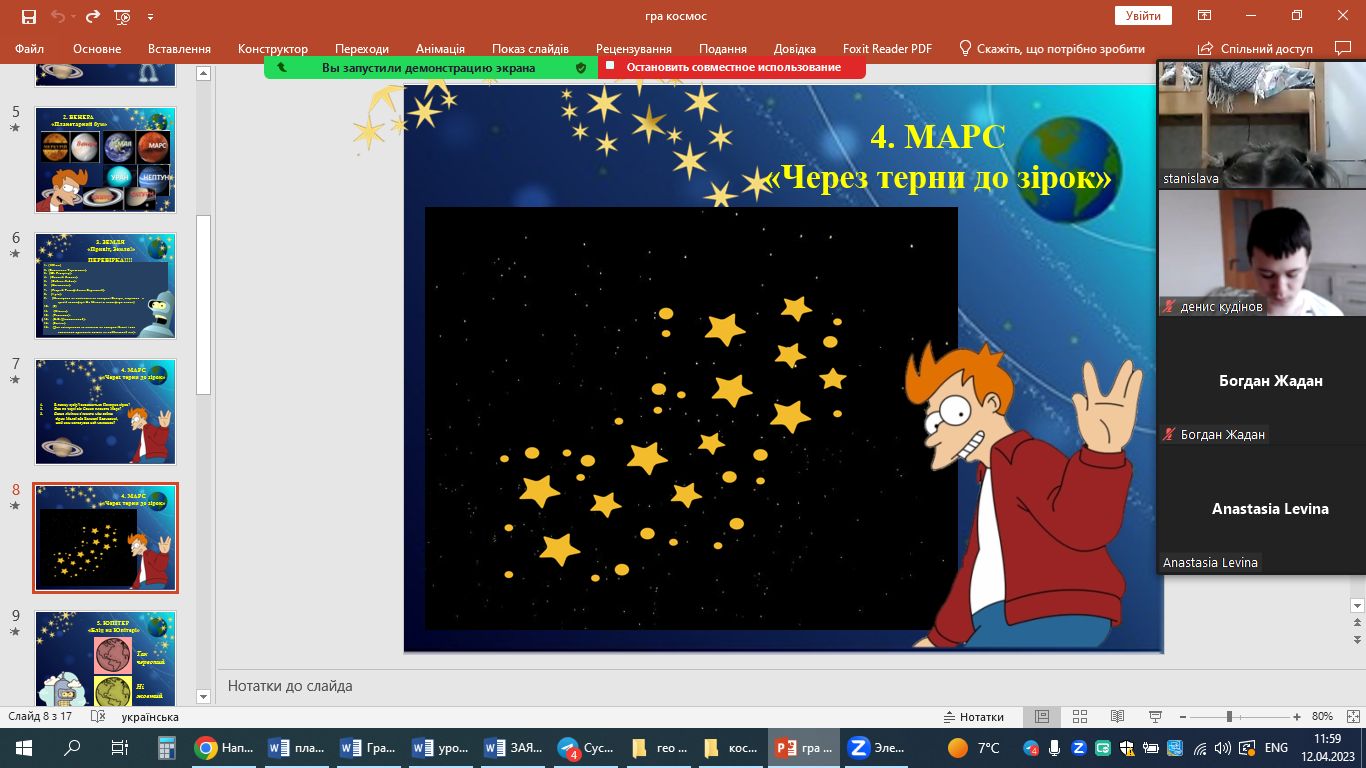Open the Foxit Reader PDF tab
Image resolution: width=1366 pixels, height=768 pixels.
coord(887,49)
